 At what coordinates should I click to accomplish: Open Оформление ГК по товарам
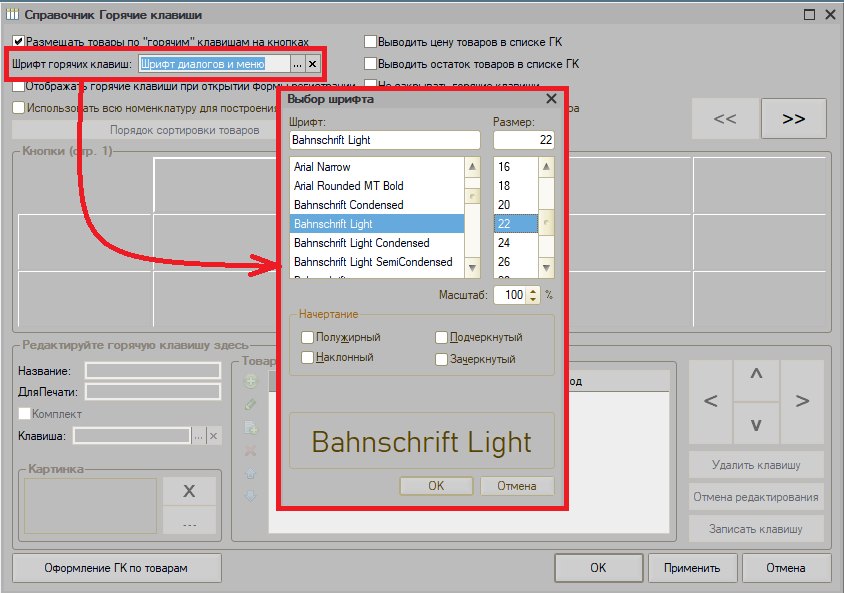116,568
